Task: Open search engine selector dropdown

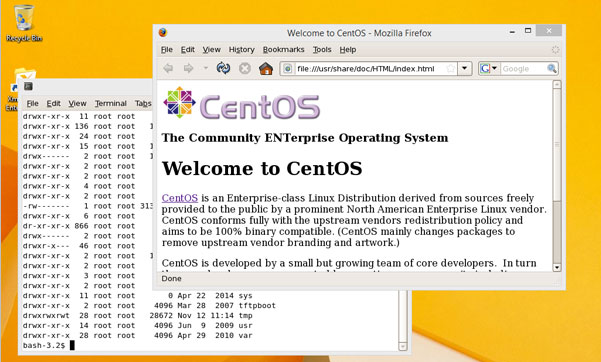Action: click(x=489, y=69)
